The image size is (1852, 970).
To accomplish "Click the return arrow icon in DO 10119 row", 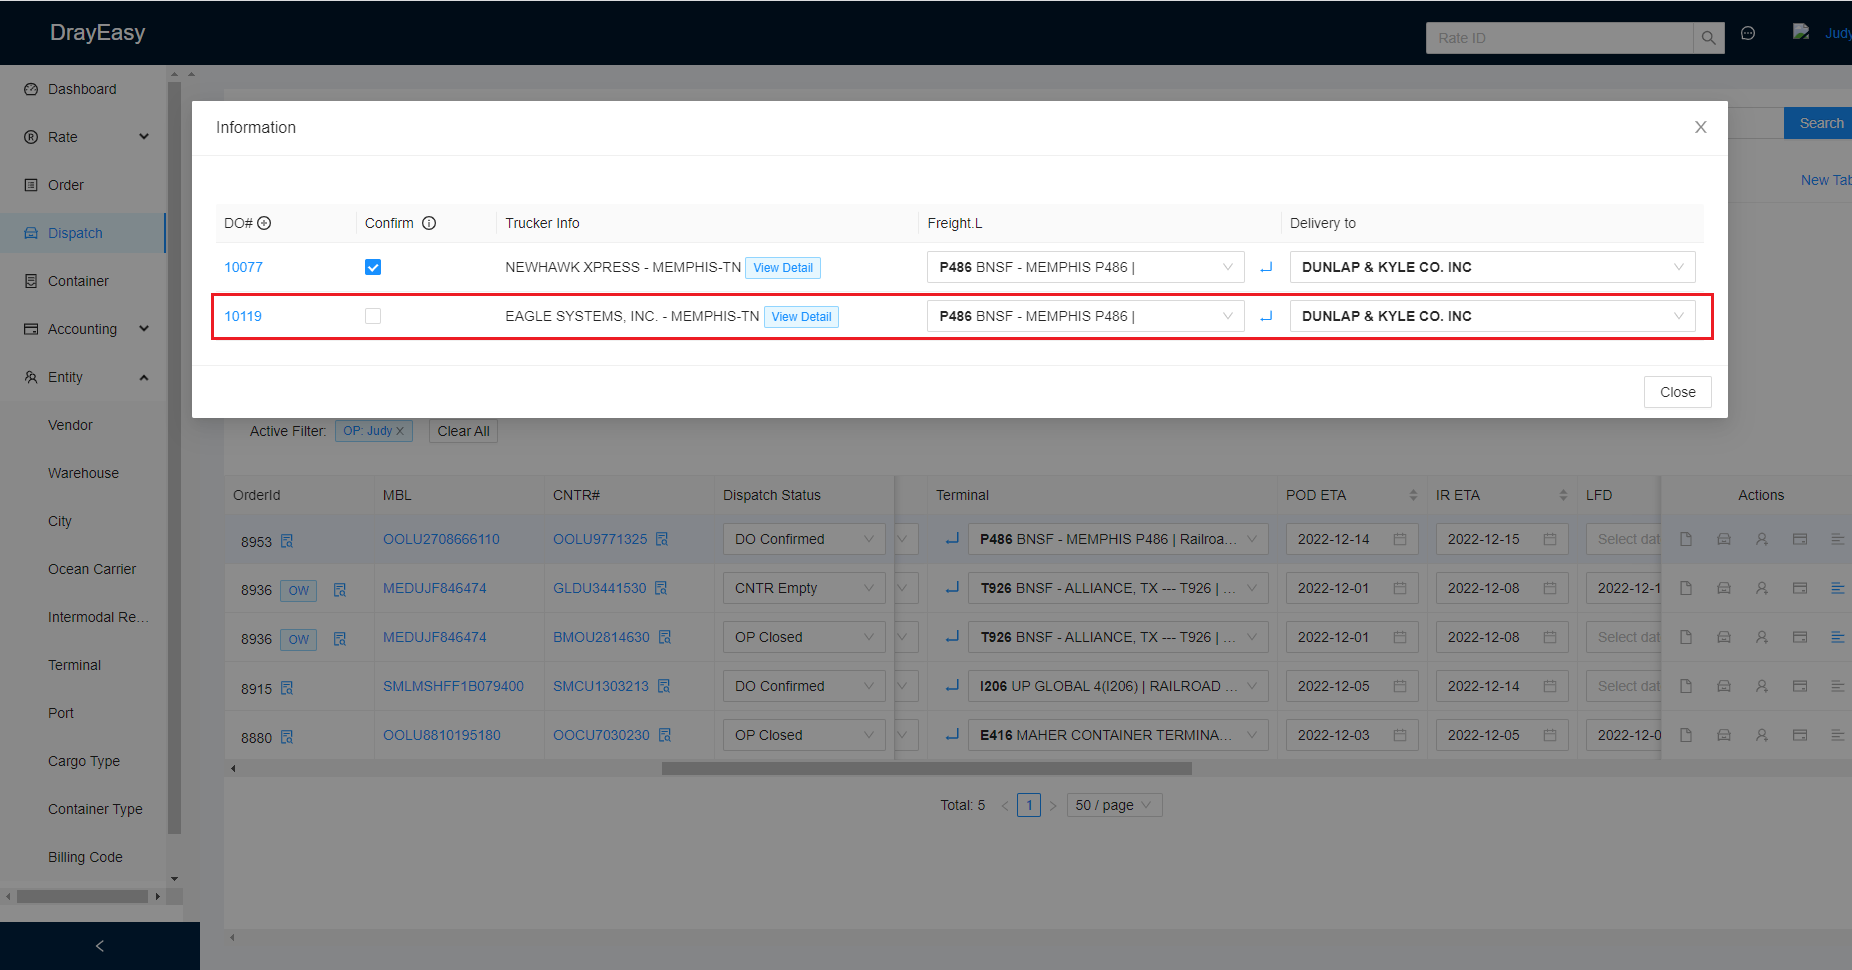I will click(1266, 316).
